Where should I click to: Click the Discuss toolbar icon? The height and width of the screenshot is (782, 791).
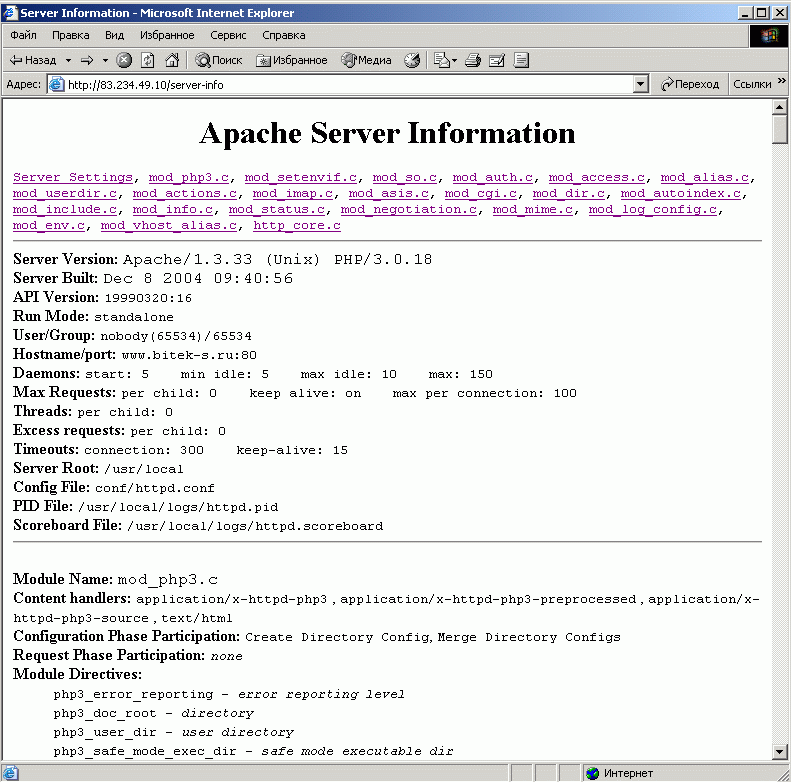click(521, 61)
